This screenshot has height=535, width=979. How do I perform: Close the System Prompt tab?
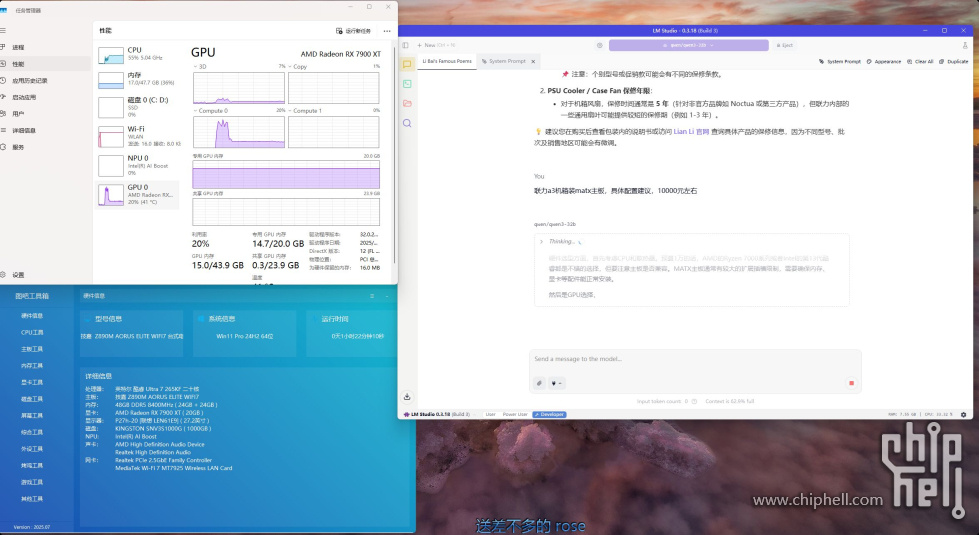click(533, 61)
